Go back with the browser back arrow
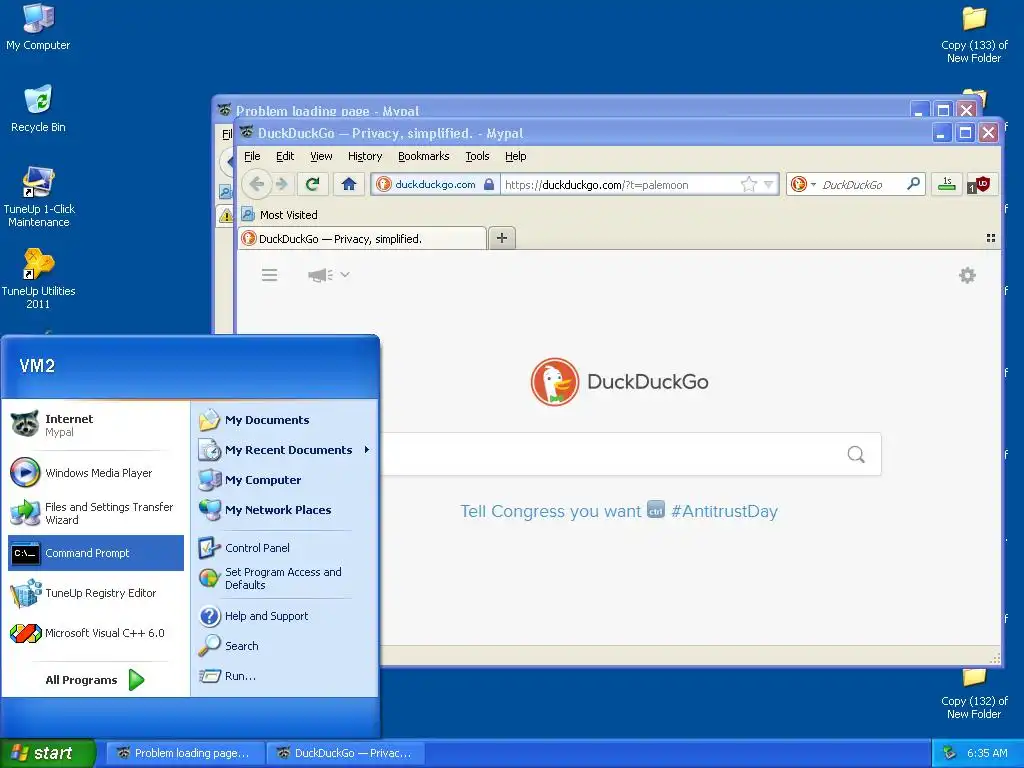The image size is (1024, 768). click(x=257, y=184)
